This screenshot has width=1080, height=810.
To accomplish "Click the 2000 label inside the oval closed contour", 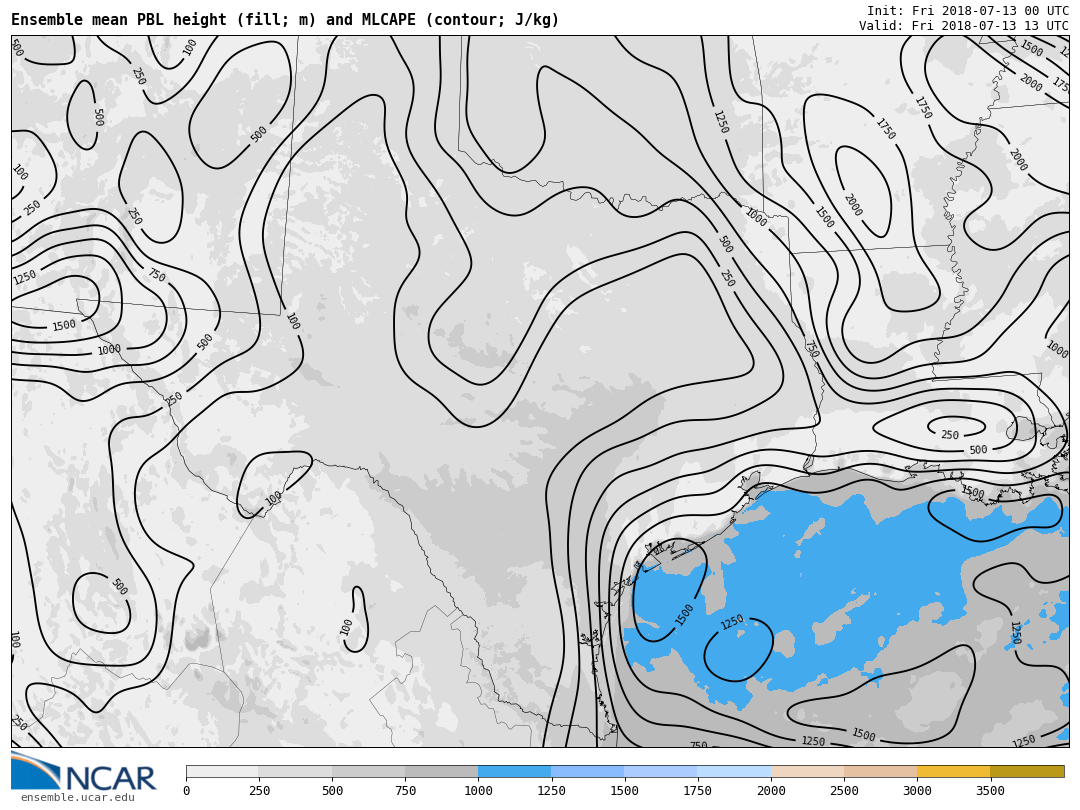I will click(852, 205).
